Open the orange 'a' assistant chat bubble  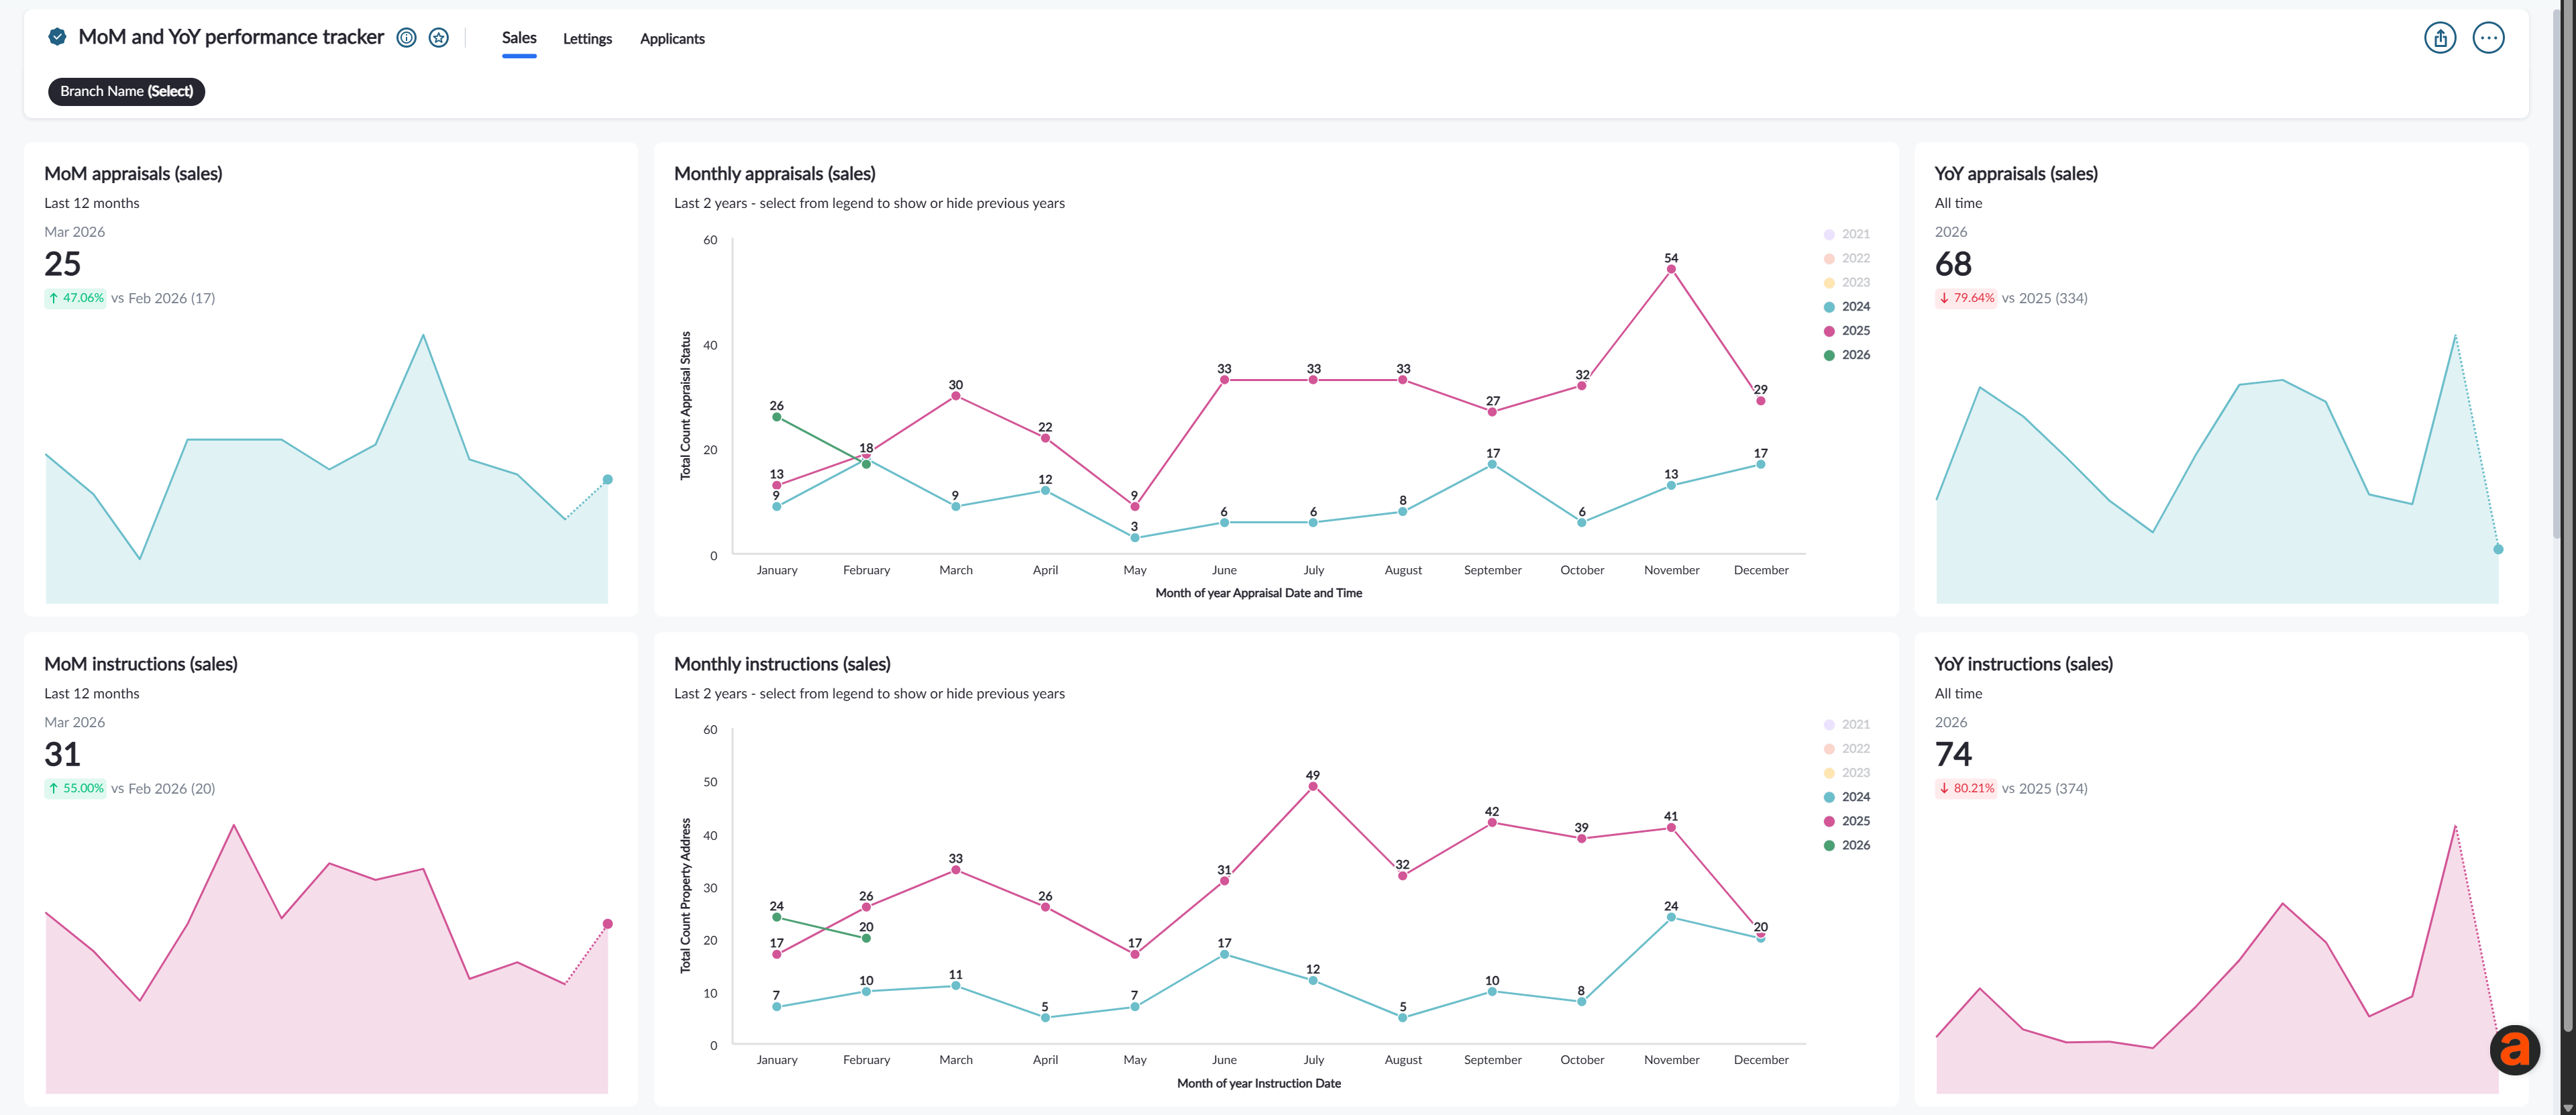(x=2514, y=1050)
